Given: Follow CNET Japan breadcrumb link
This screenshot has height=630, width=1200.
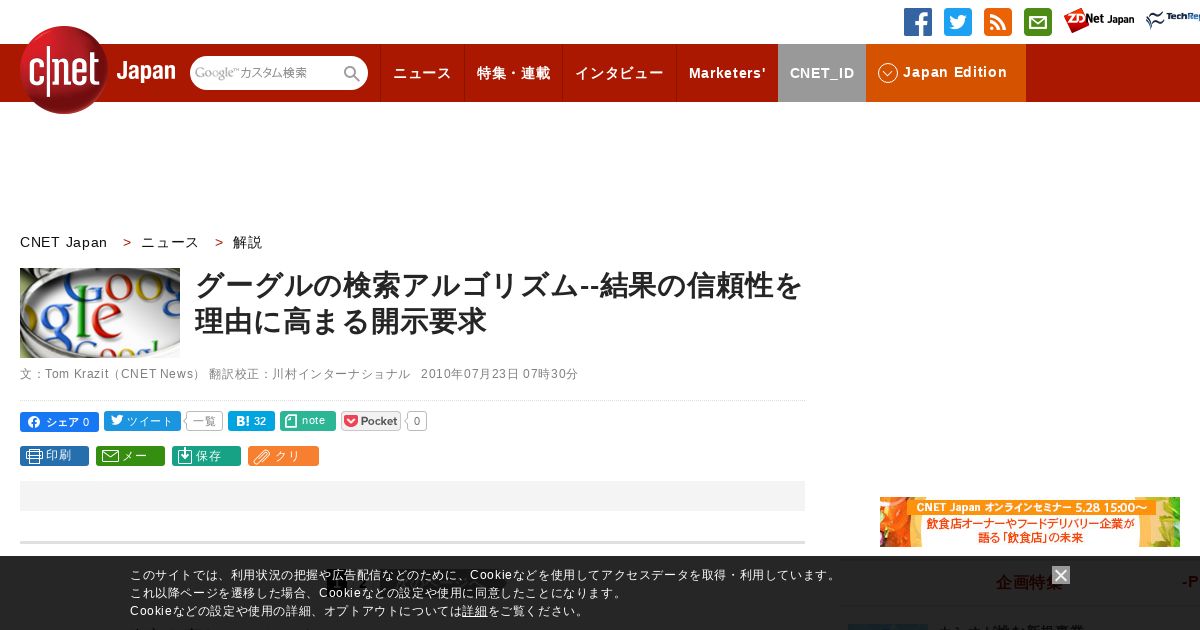Looking at the screenshot, I should click(x=63, y=242).
